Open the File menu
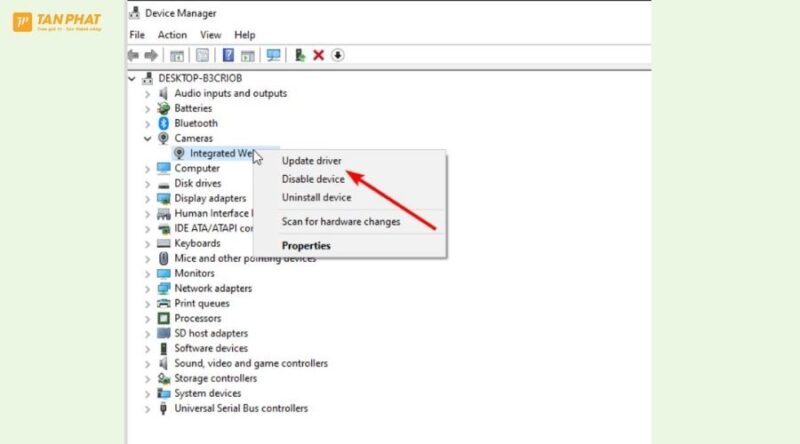 coord(138,35)
